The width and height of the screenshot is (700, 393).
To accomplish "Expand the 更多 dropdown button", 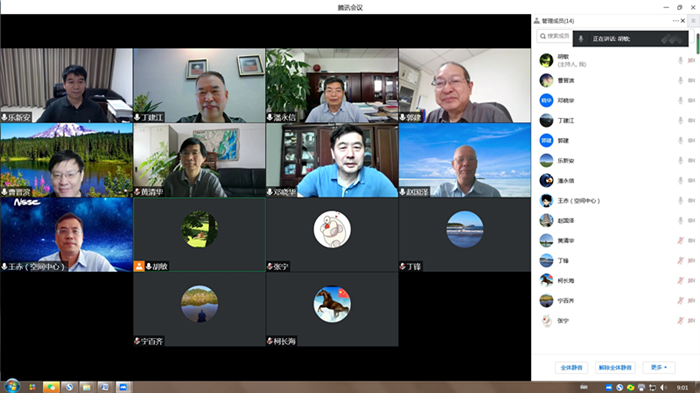I will click(x=659, y=368).
